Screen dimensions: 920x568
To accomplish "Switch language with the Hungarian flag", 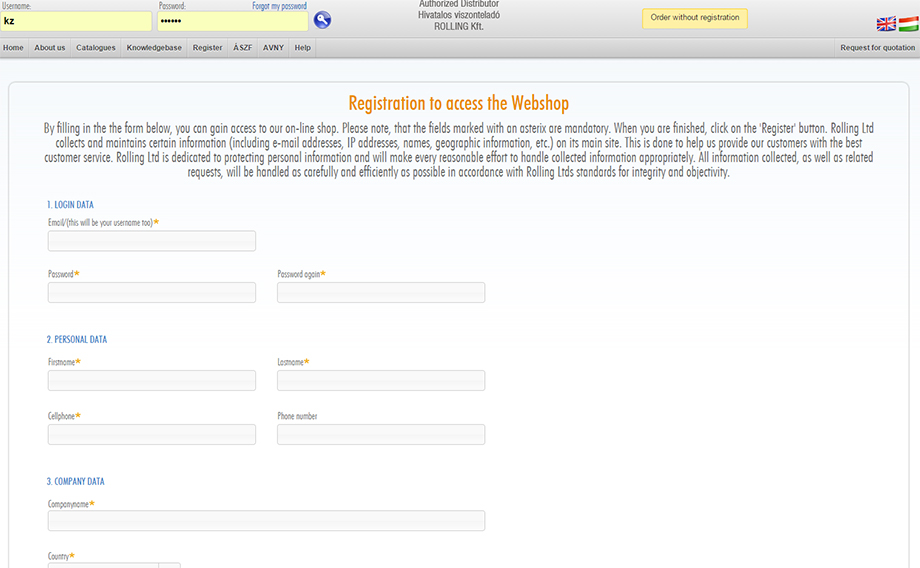I will [x=908, y=24].
